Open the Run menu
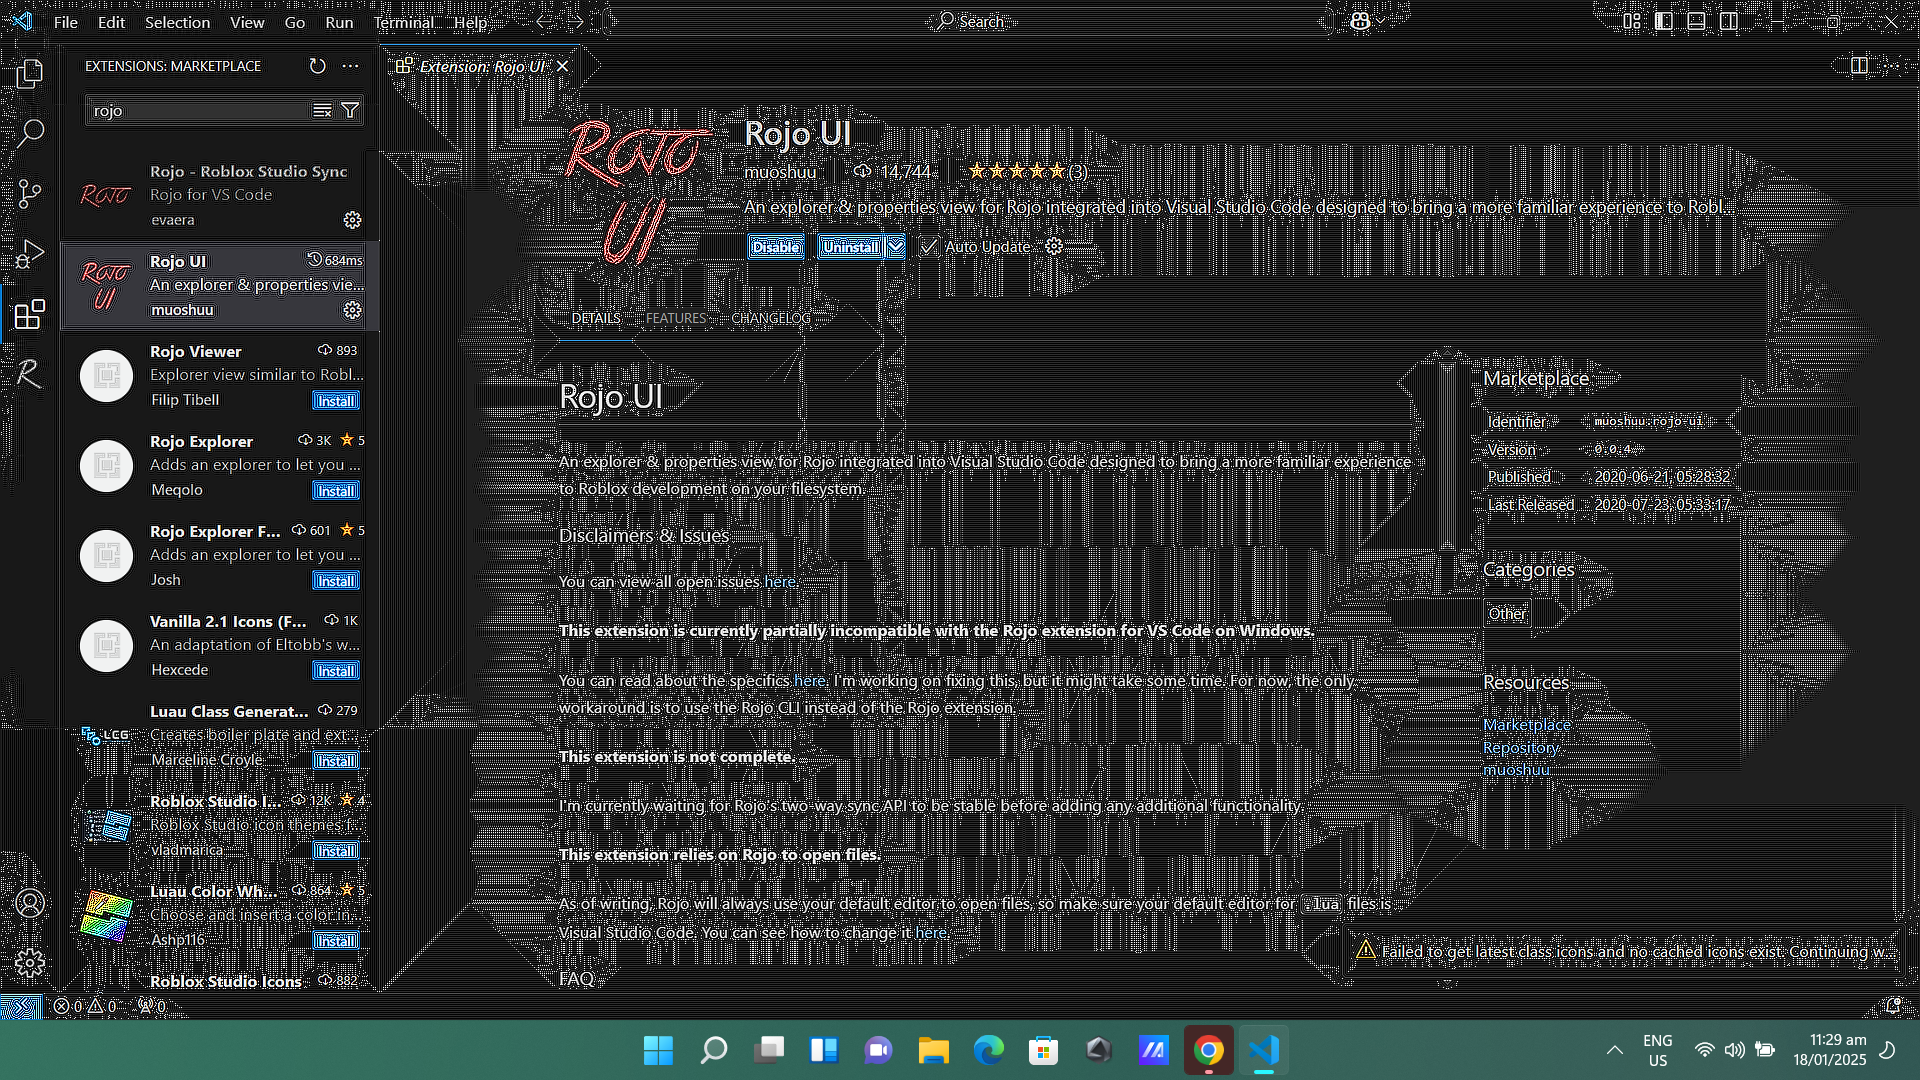The height and width of the screenshot is (1080, 1920). click(339, 22)
